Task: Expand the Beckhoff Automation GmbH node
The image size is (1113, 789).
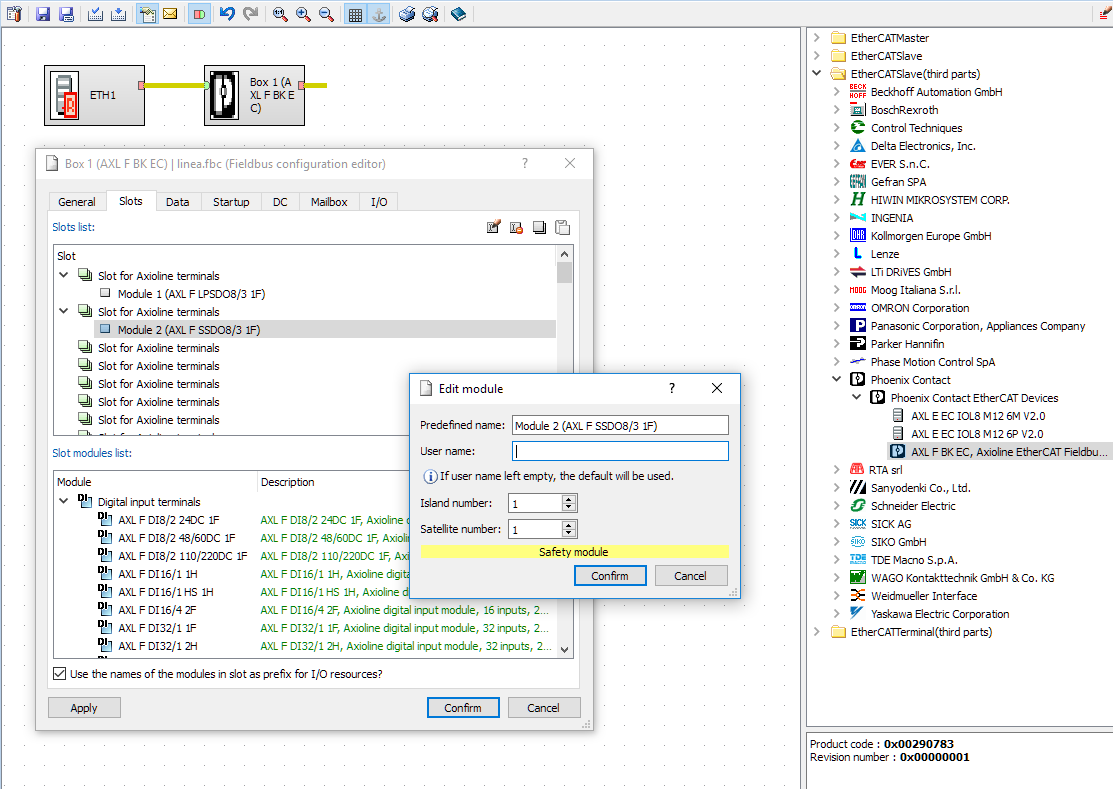Action: coord(837,92)
